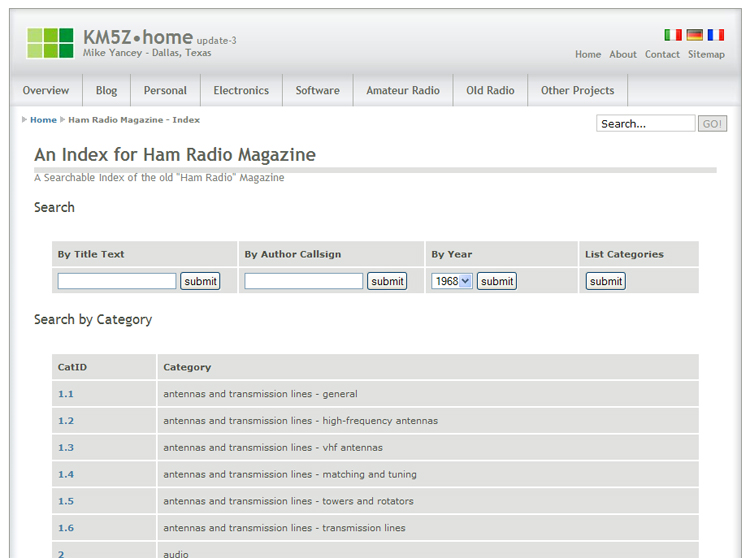Open the Software navigation tab
750x558 pixels.
317,90
